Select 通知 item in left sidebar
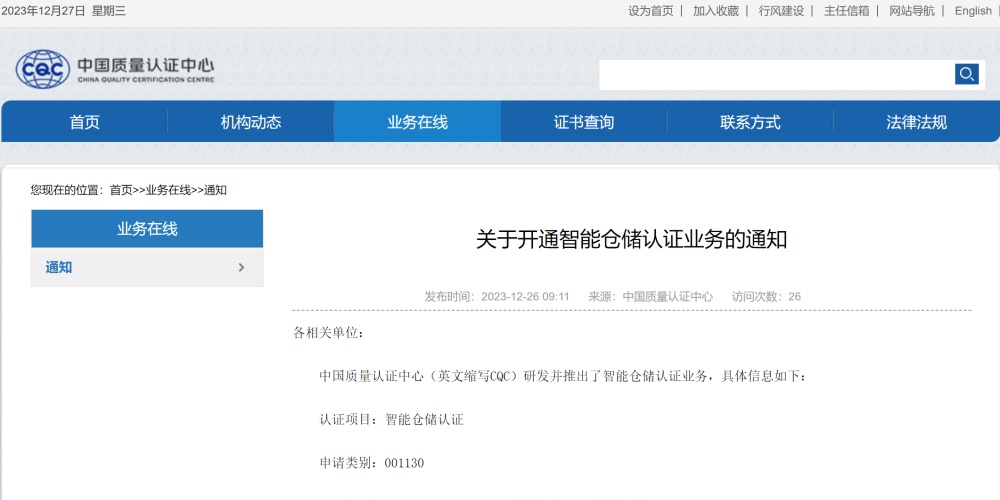 click(60, 268)
